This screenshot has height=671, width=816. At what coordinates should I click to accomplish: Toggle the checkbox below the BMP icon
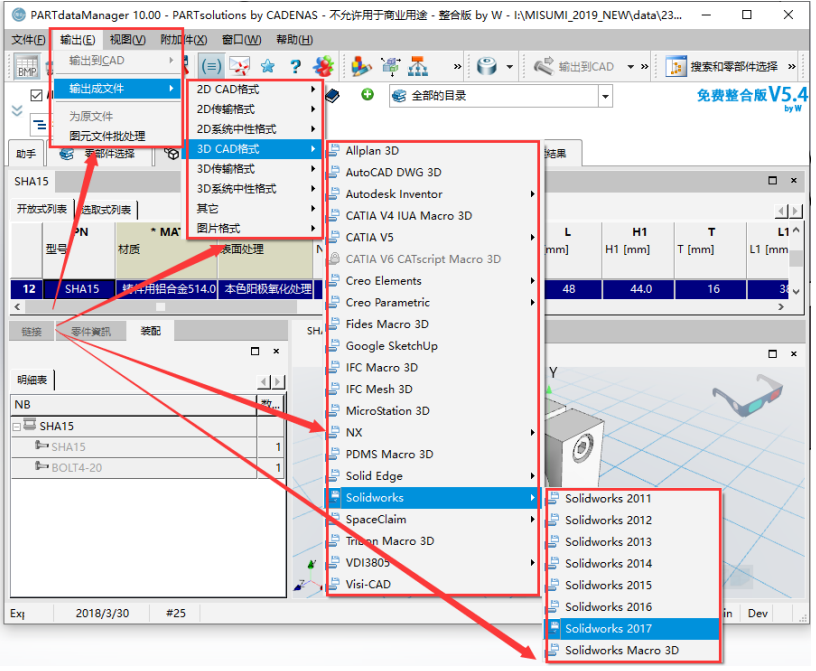click(x=36, y=96)
